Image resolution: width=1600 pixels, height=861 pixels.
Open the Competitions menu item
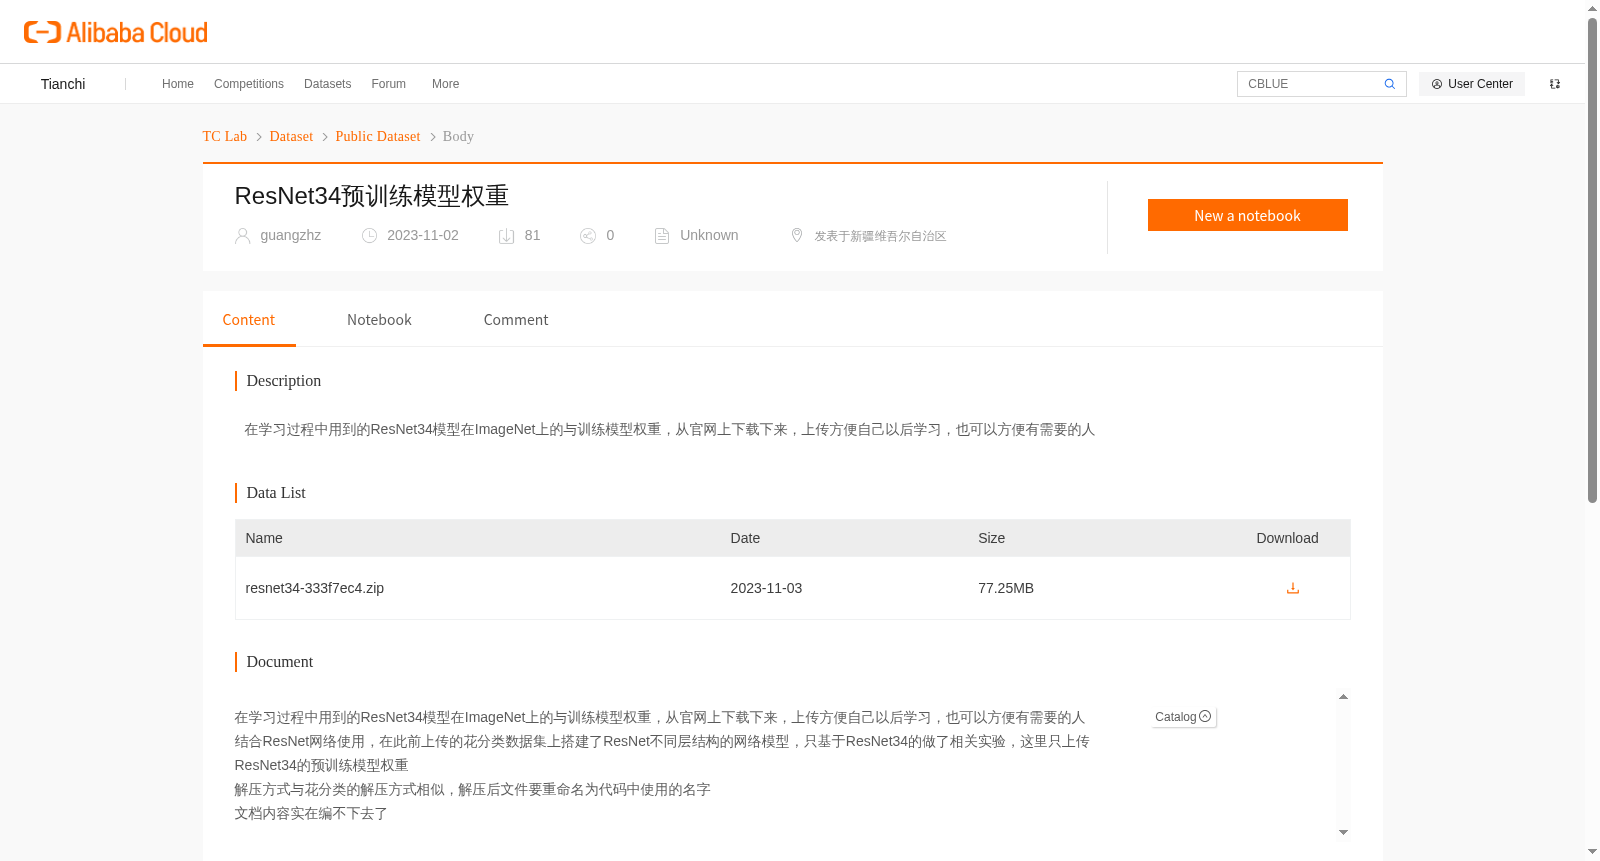[249, 84]
